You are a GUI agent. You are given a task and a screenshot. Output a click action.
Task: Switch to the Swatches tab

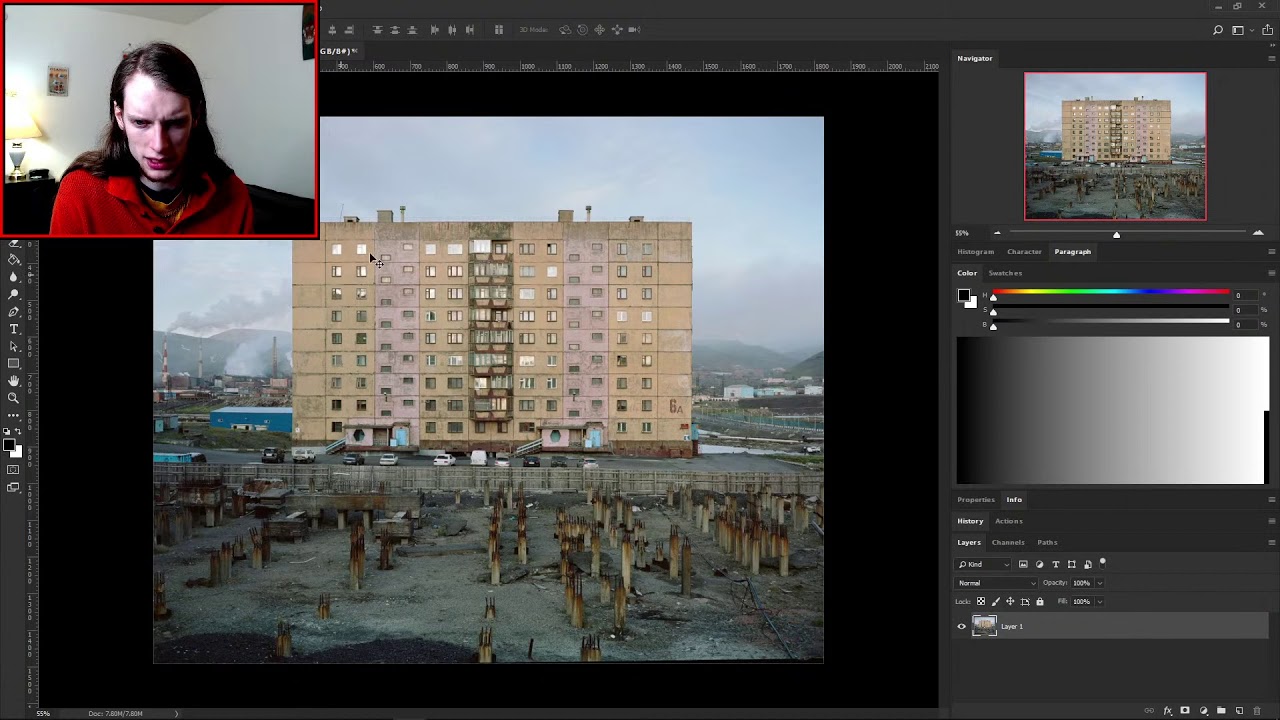(1005, 273)
